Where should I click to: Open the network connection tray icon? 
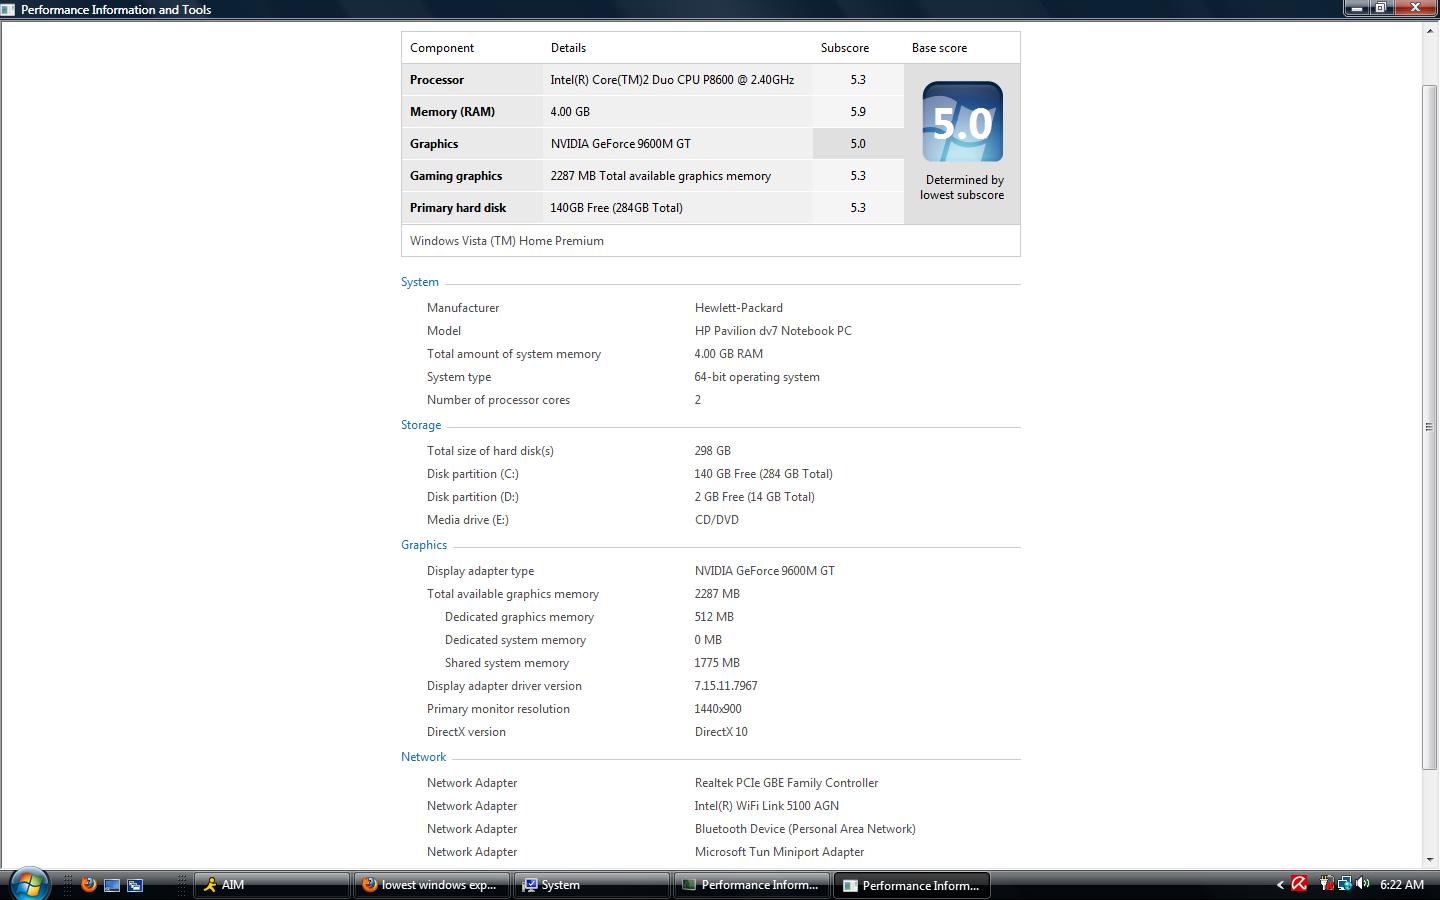coord(1345,884)
